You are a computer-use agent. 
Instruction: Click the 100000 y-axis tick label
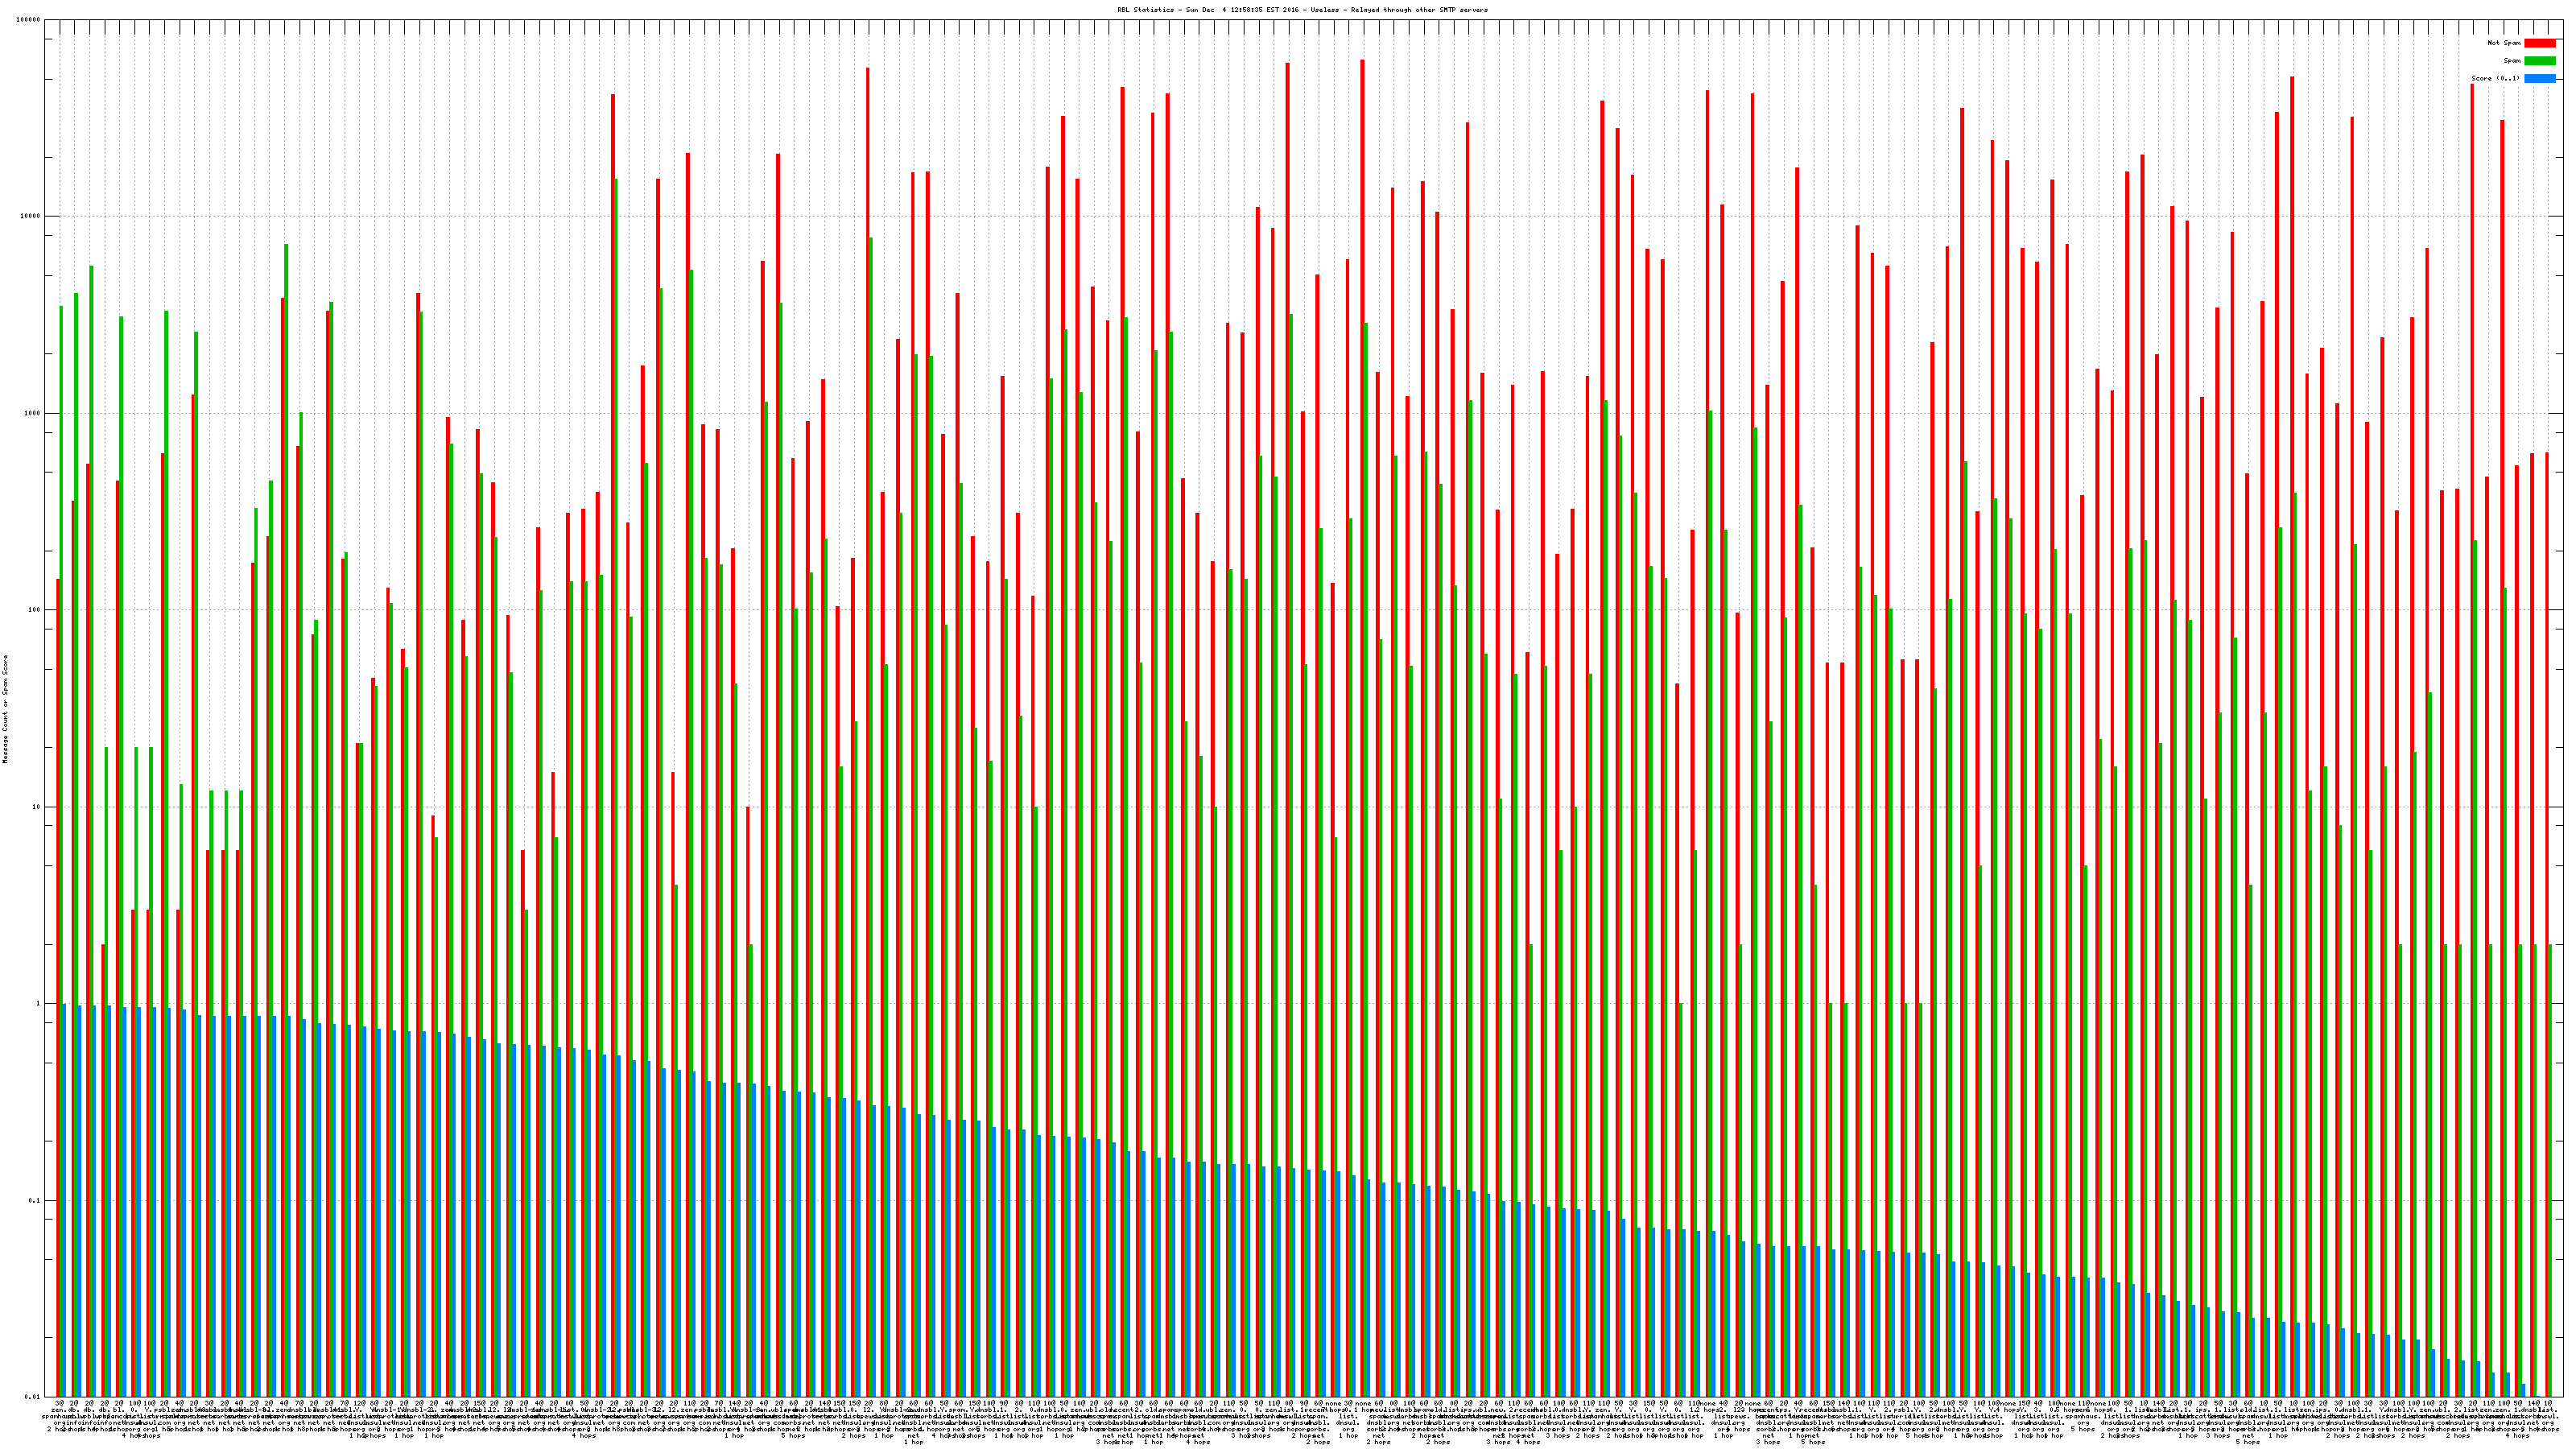click(29, 20)
